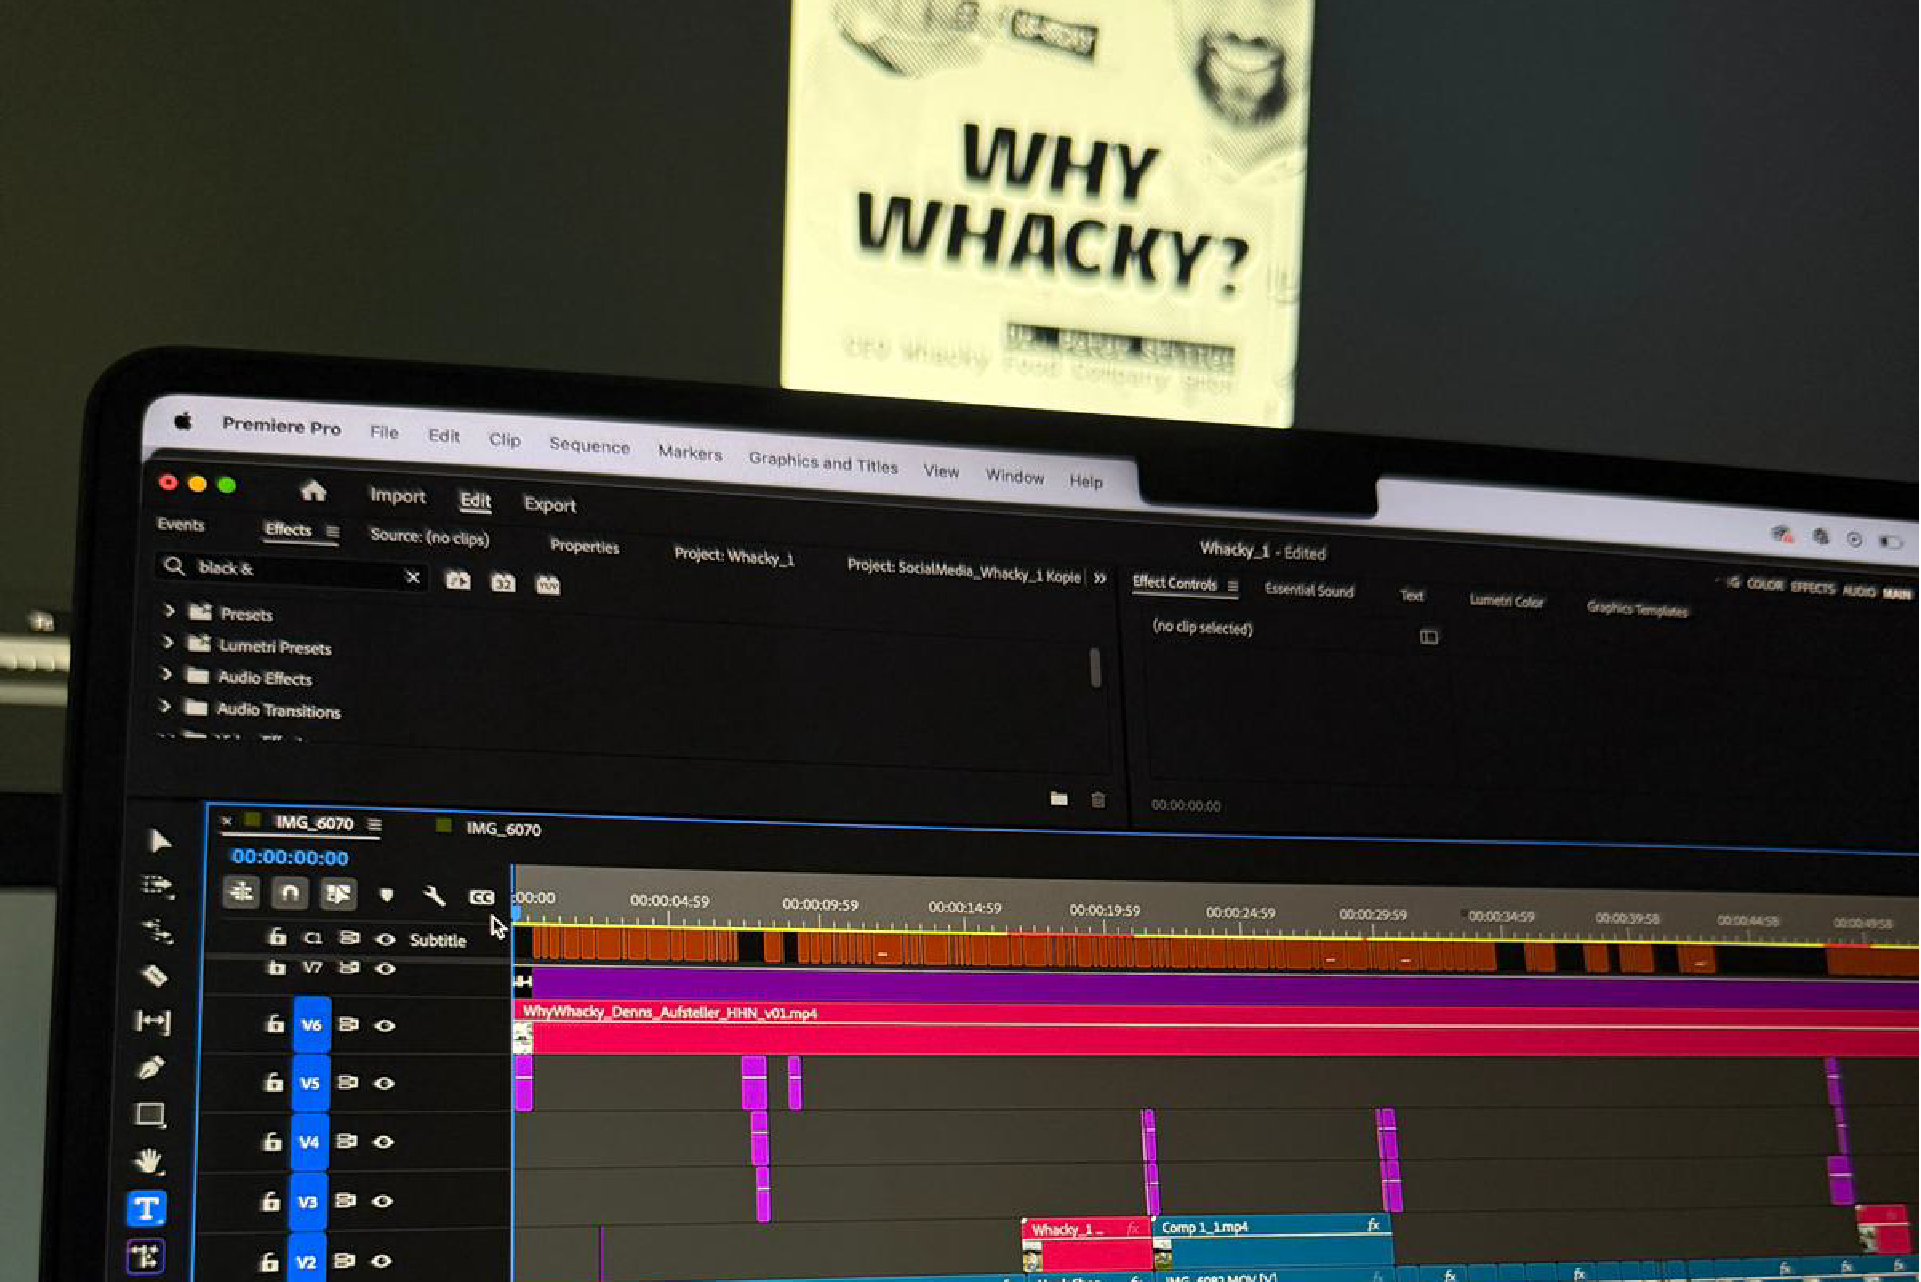Expand the Audio Transitions folder
Screen dimensions: 1921x1282
coord(165,707)
